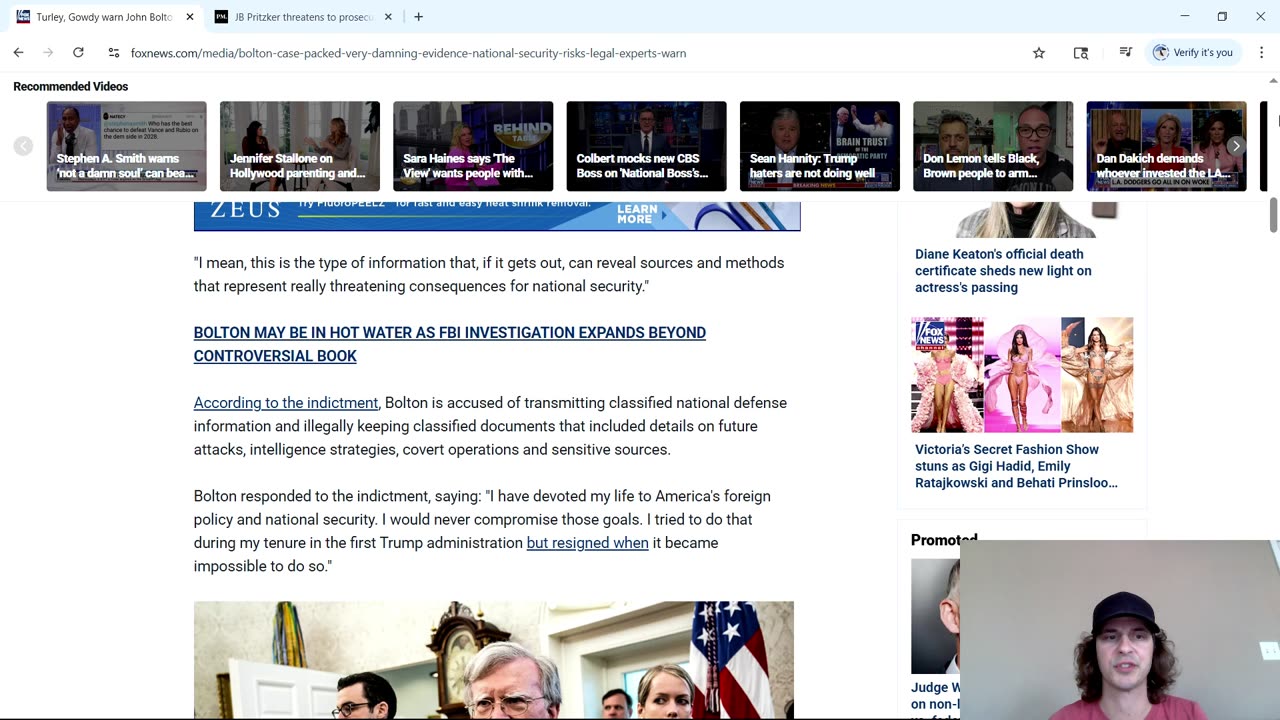Open Sean Hannity: Trump haters video

(x=820, y=146)
